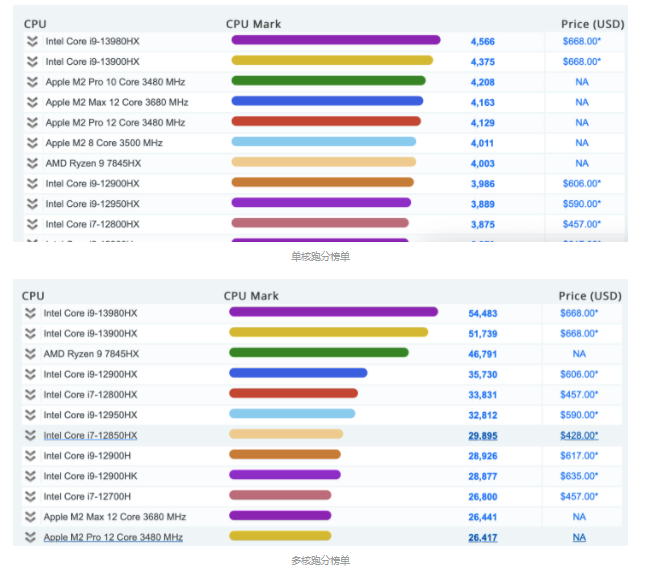Open the $668.00 price beside score 51,739

pos(579,334)
